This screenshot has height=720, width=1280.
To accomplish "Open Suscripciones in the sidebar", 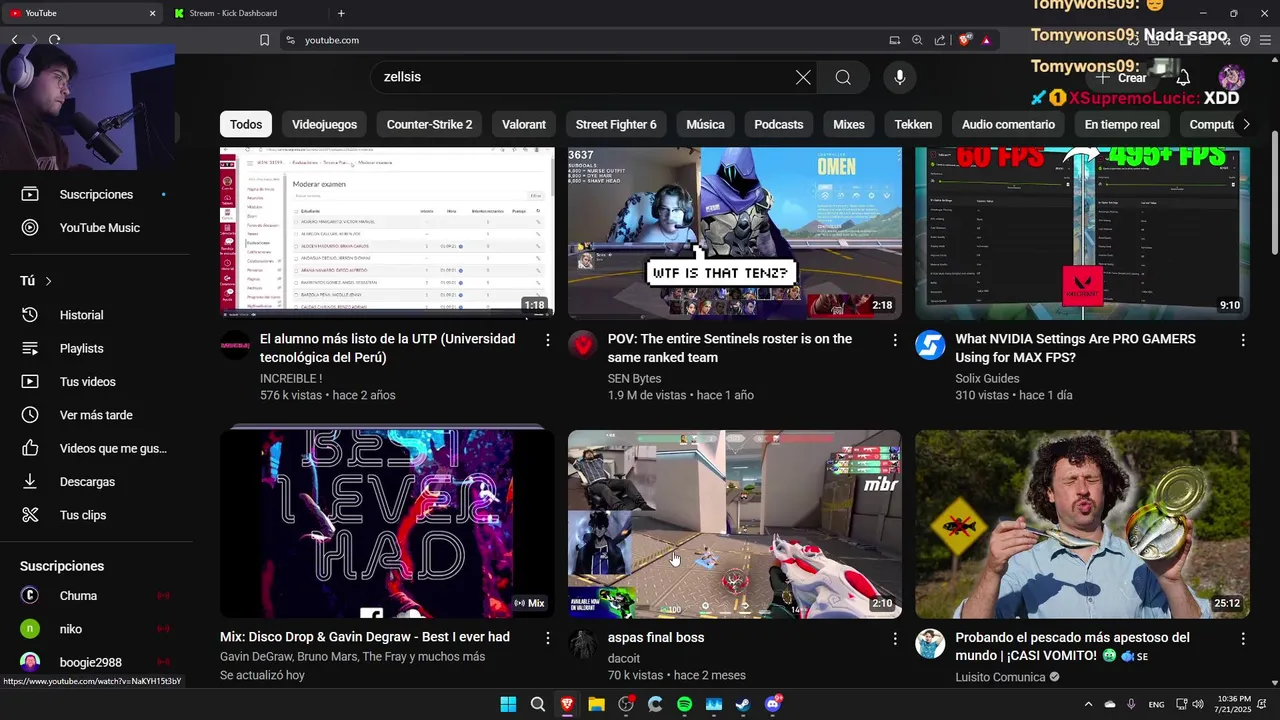I will tap(96, 194).
